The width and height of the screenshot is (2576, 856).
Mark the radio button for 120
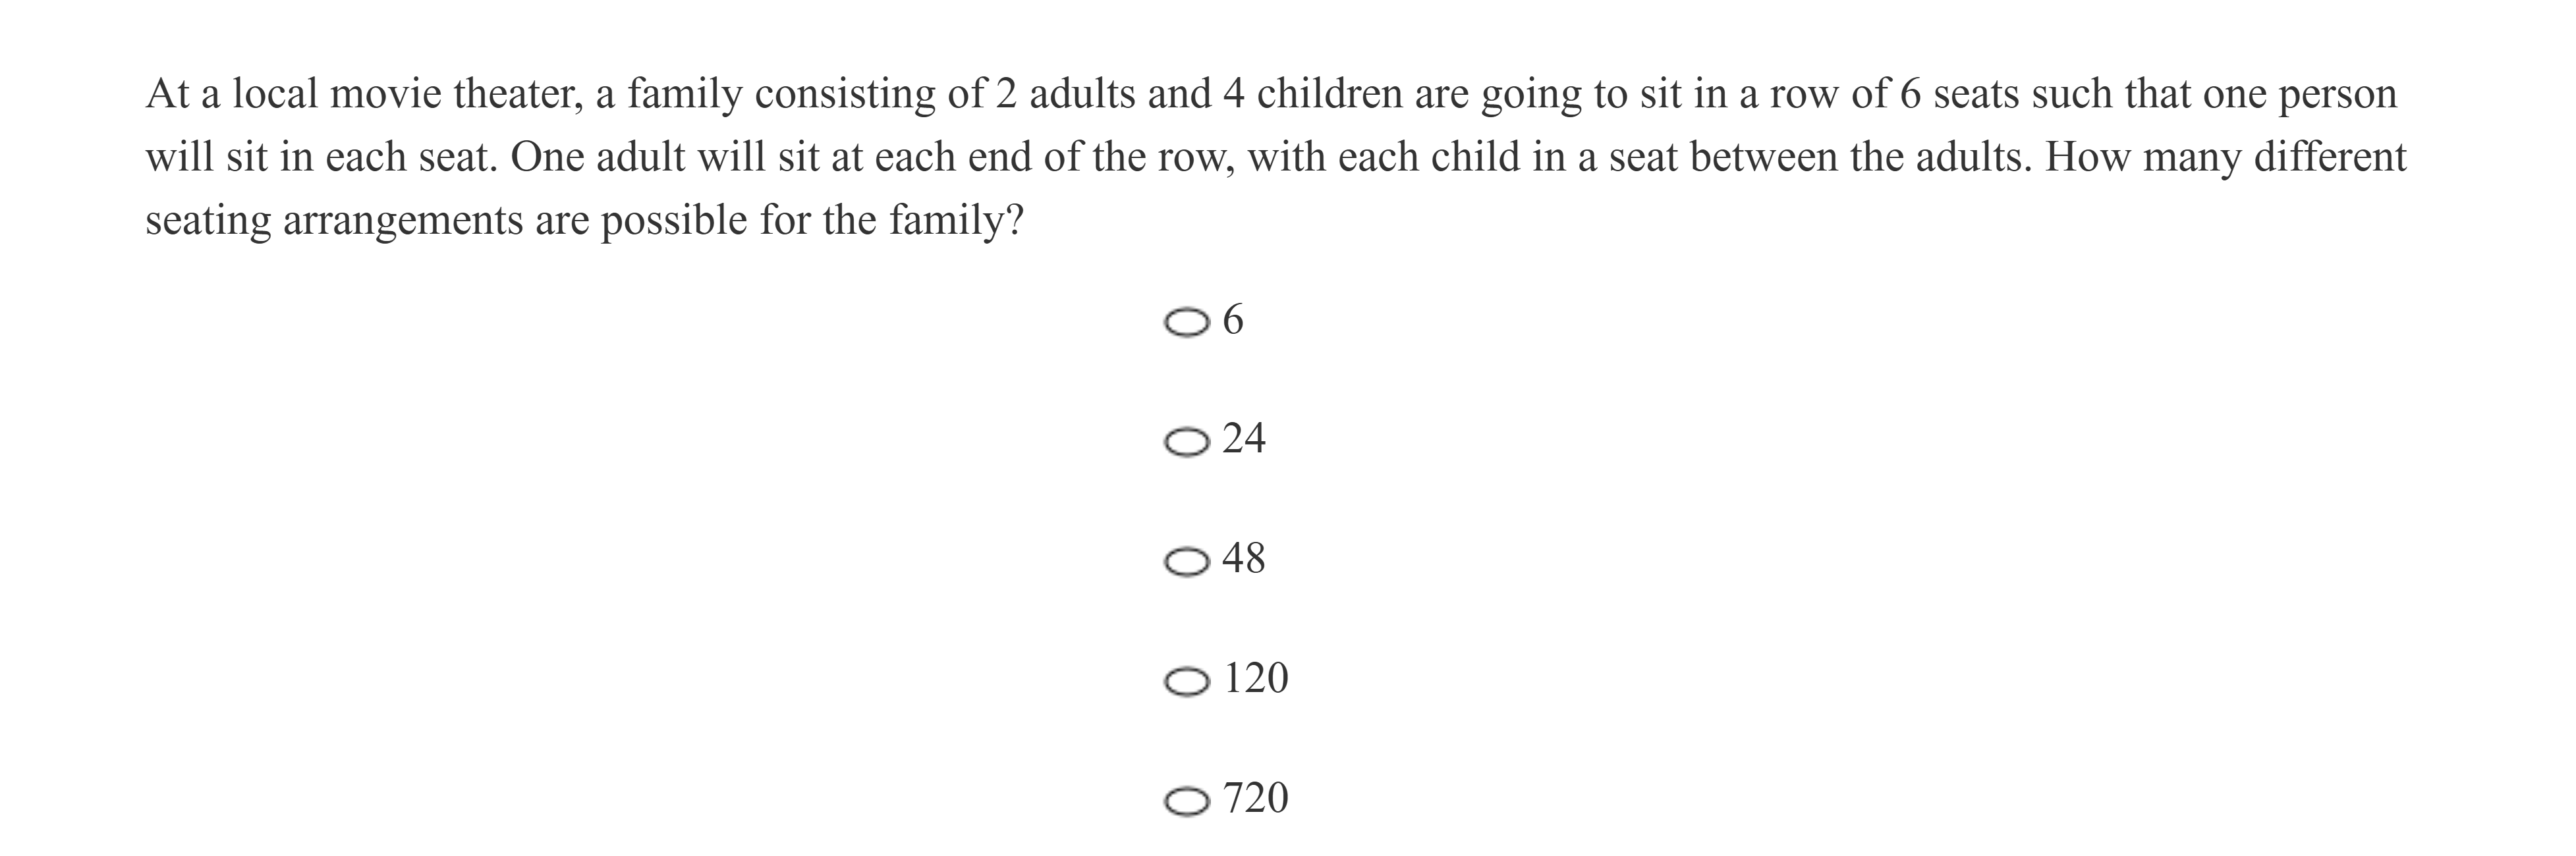tap(1187, 682)
